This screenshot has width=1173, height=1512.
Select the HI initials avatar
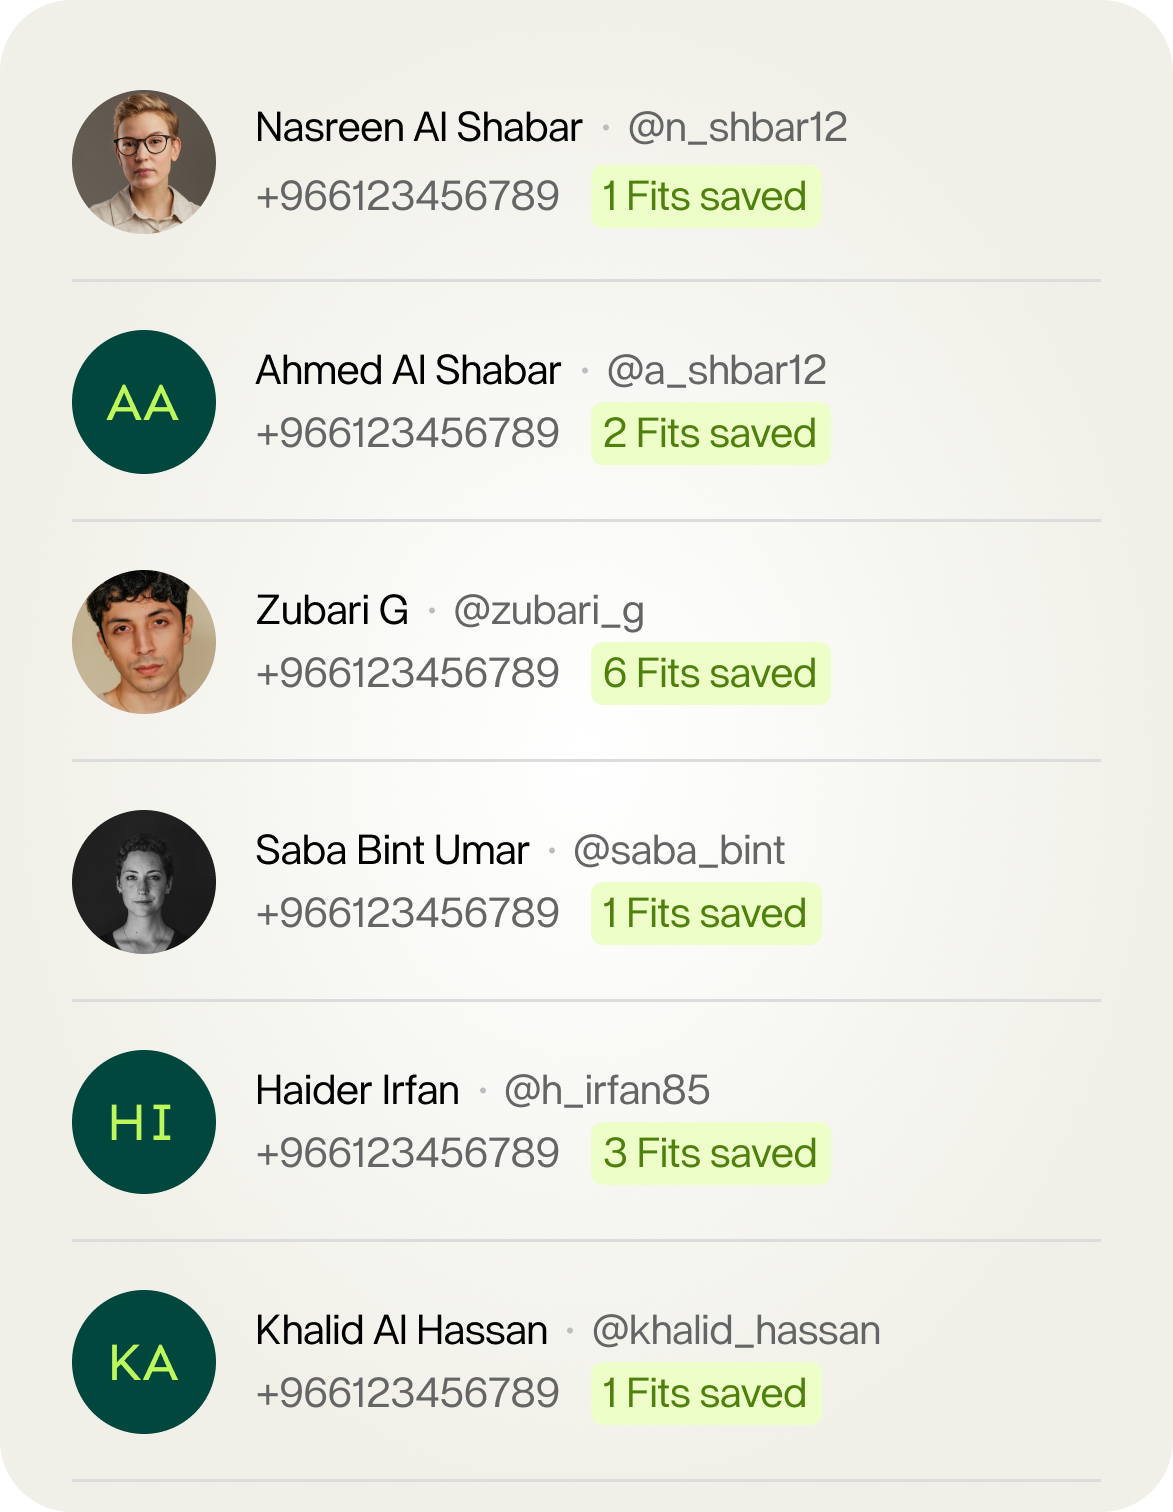(144, 1122)
